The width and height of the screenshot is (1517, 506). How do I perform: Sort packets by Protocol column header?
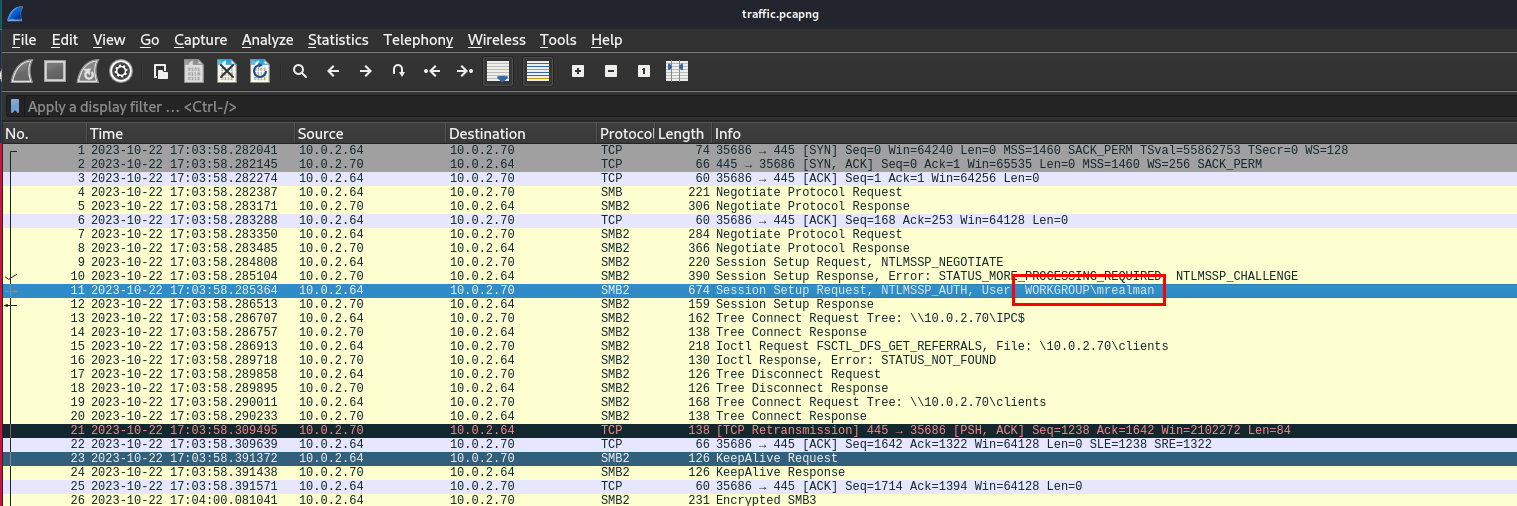(x=624, y=133)
